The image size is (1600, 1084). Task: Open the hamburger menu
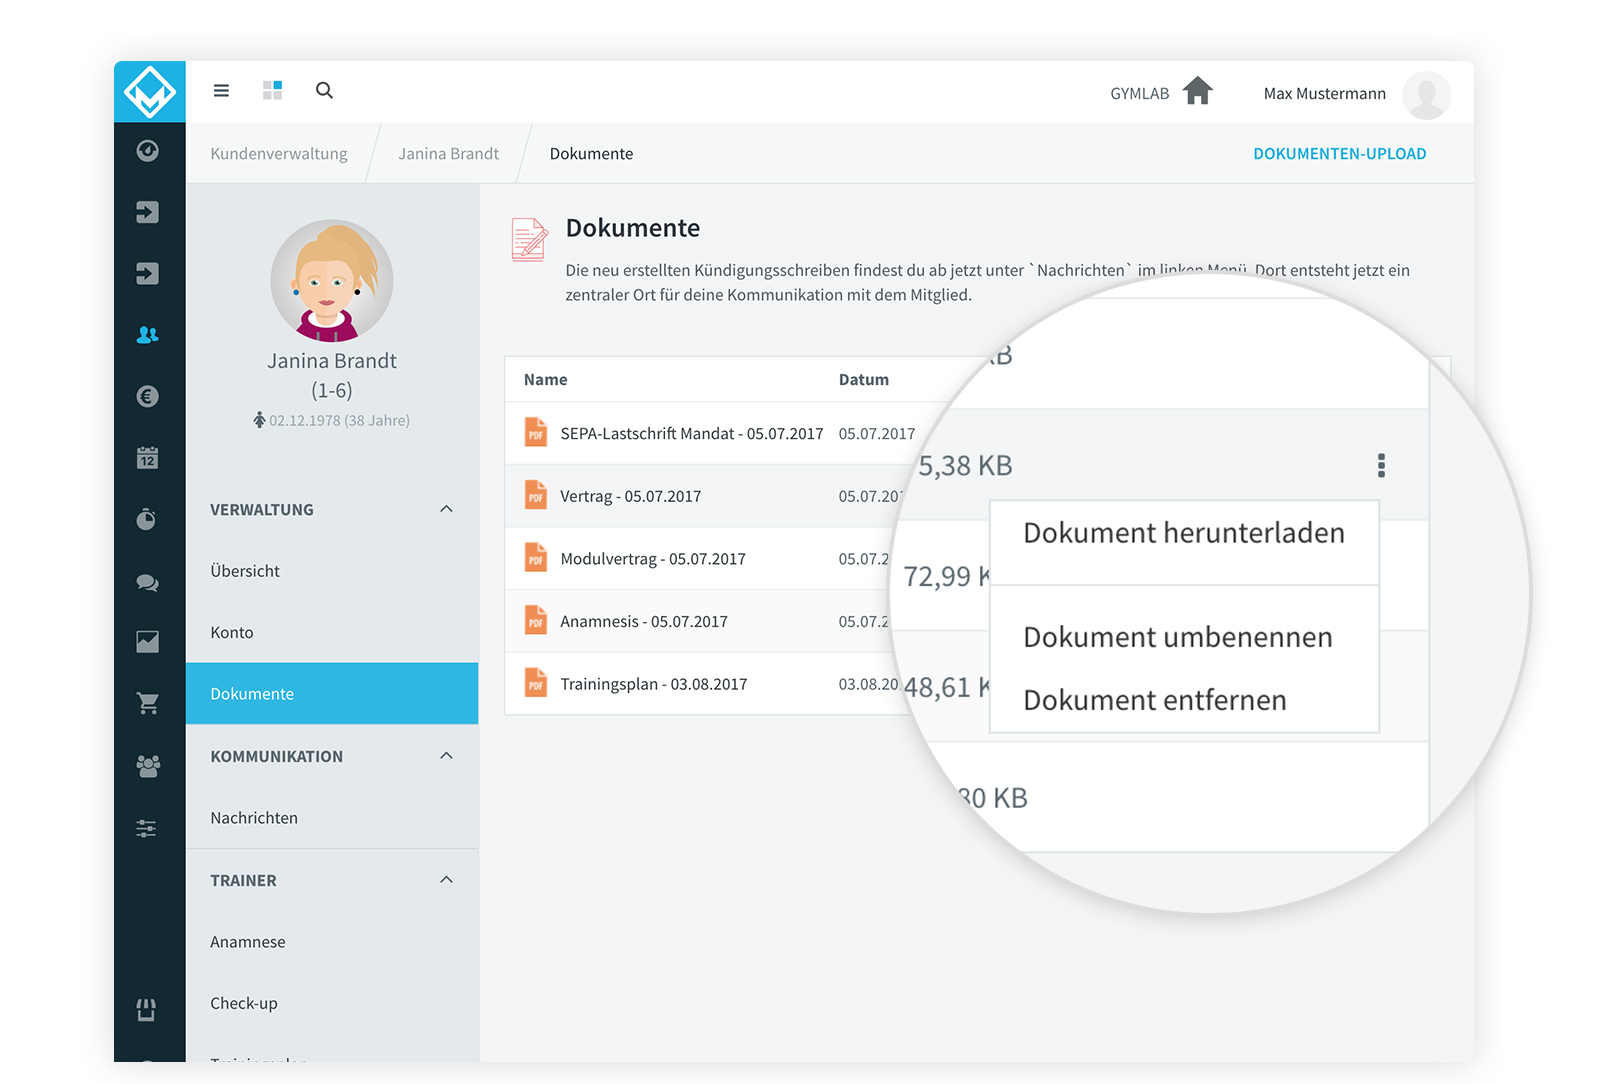pos(221,91)
